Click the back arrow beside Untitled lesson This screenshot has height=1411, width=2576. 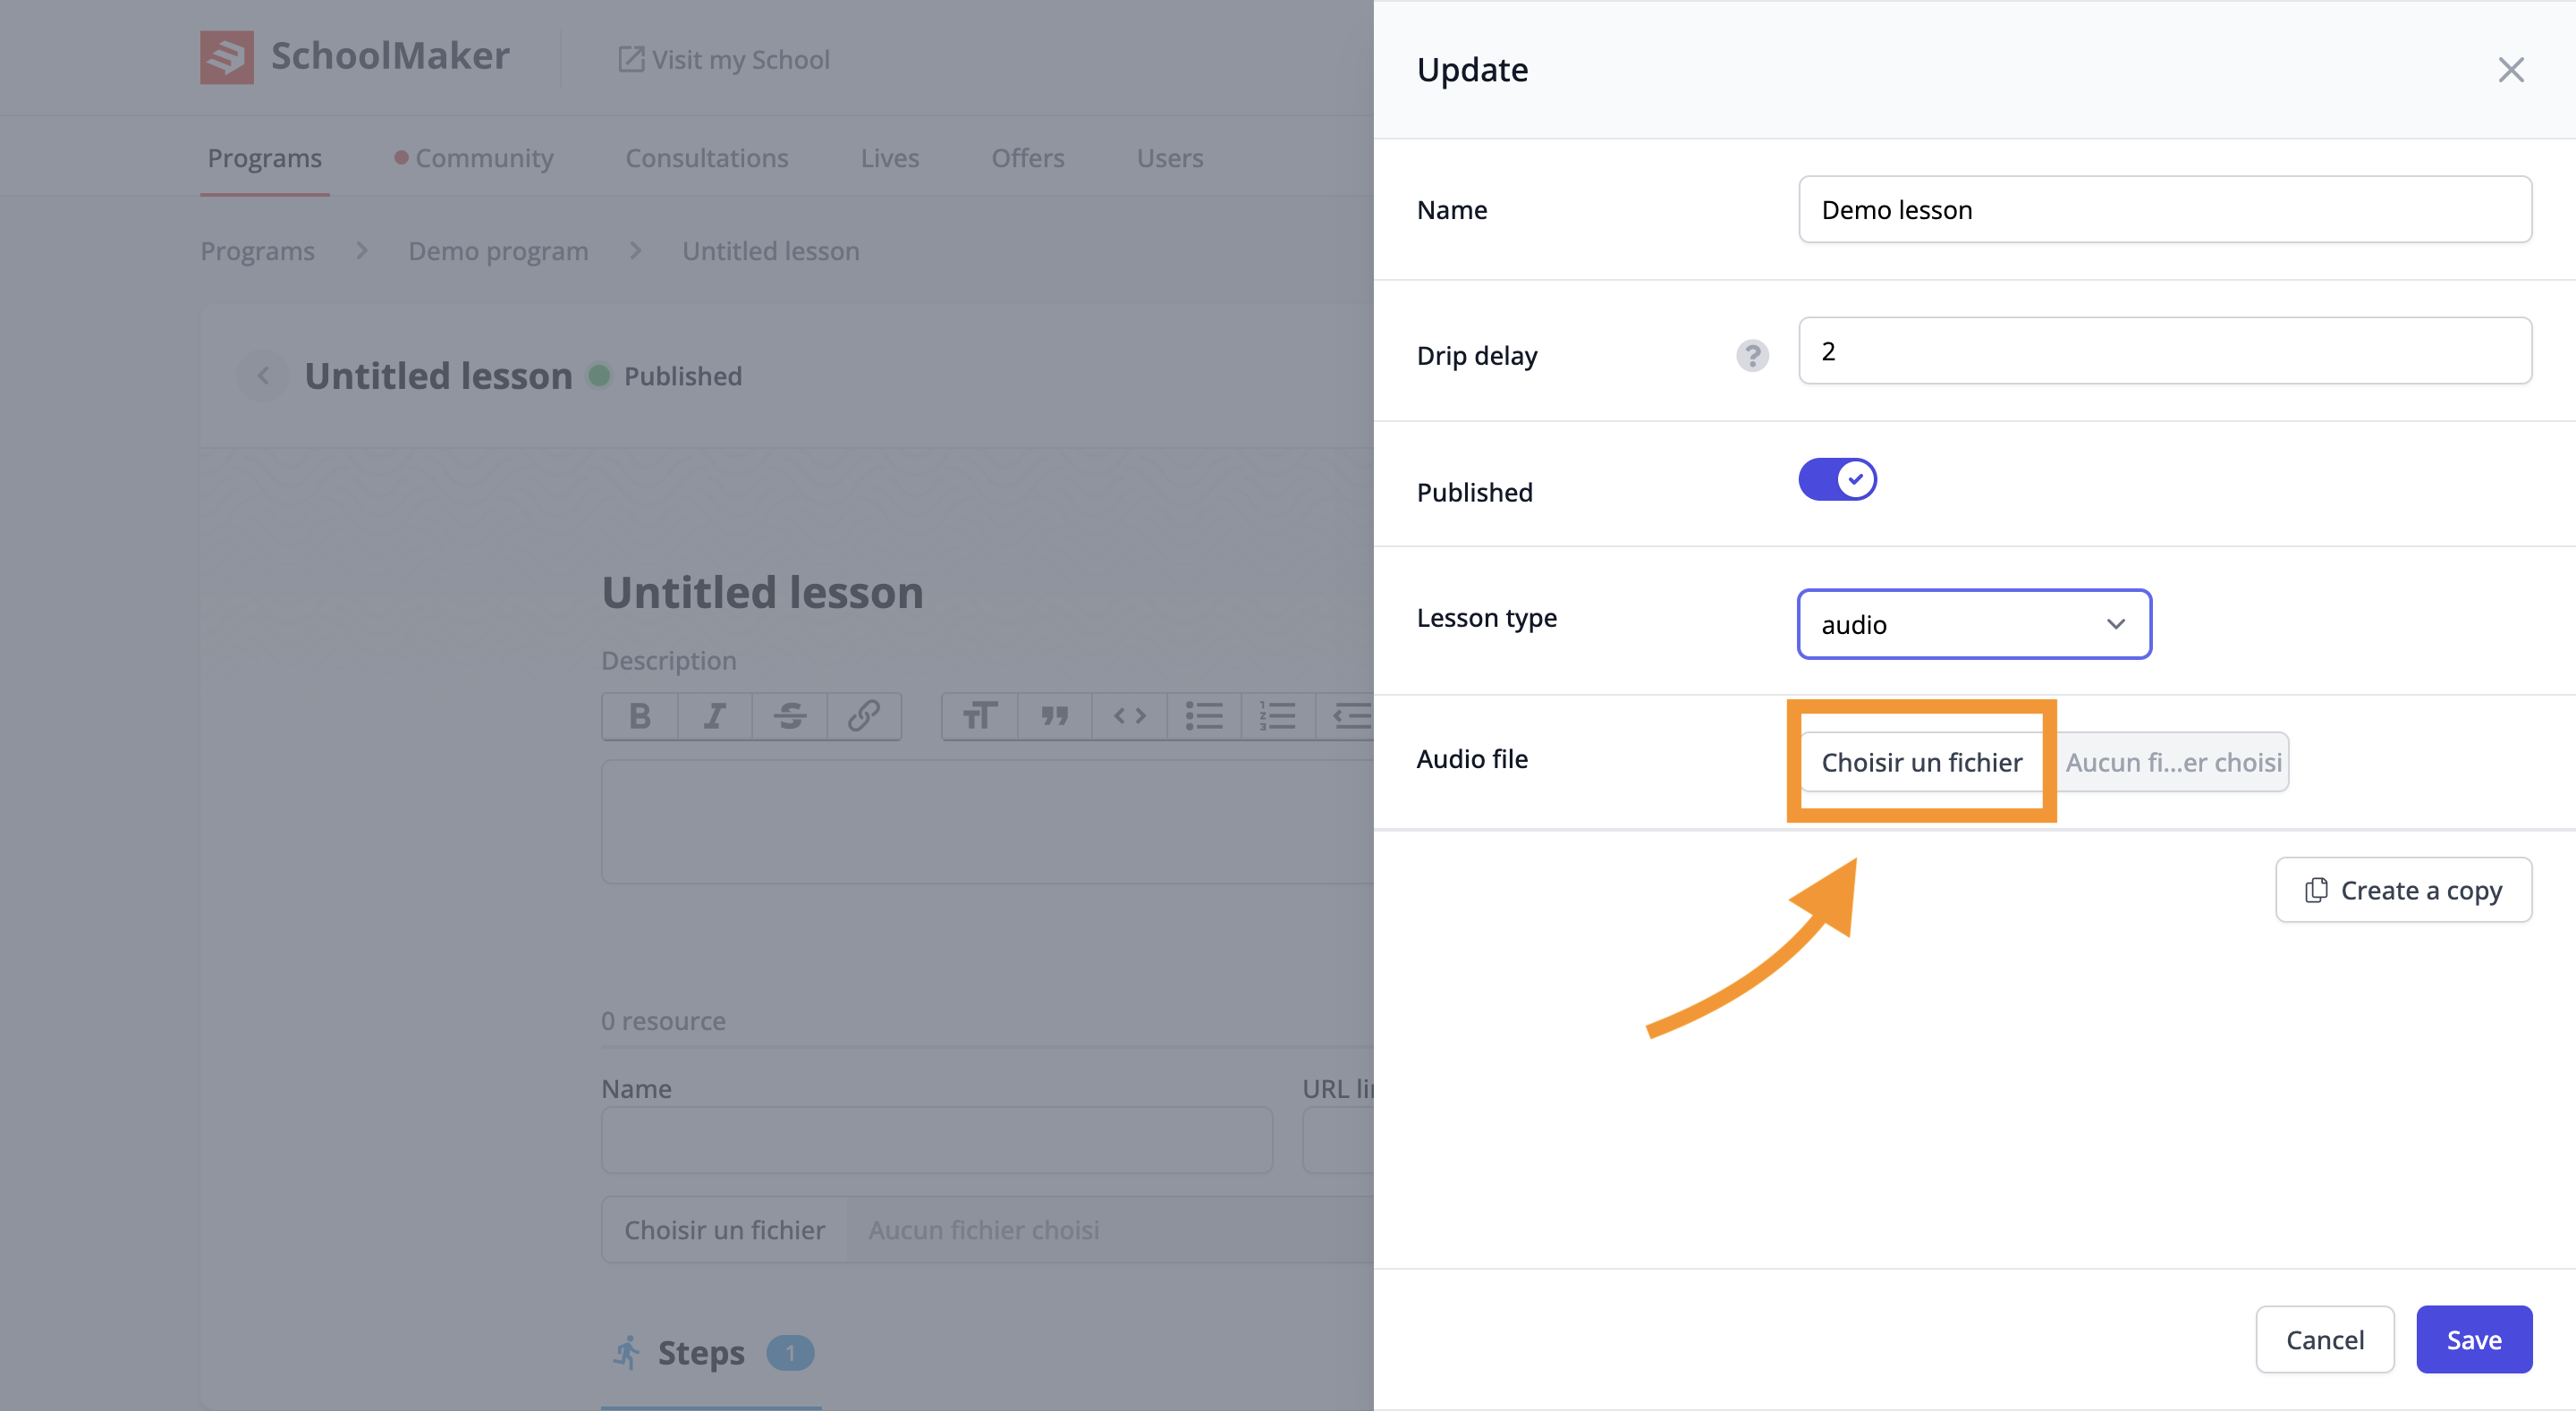263,376
